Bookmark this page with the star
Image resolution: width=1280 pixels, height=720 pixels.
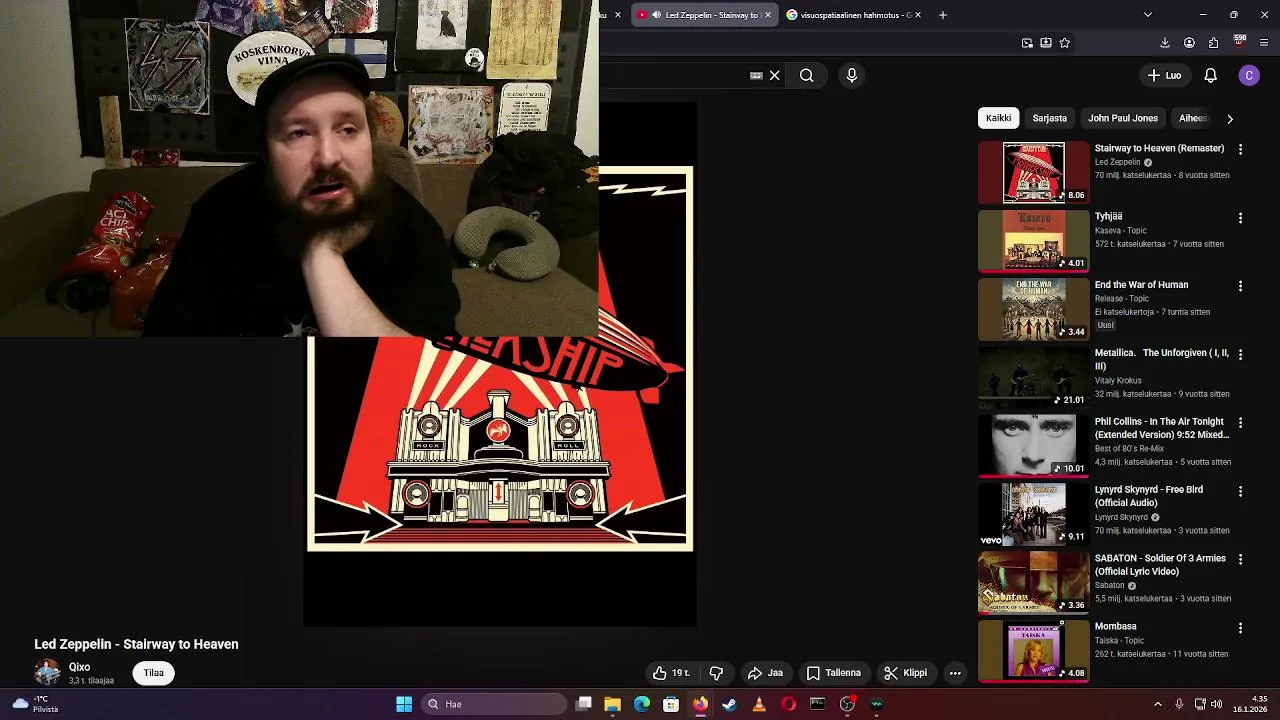pos(1064,43)
